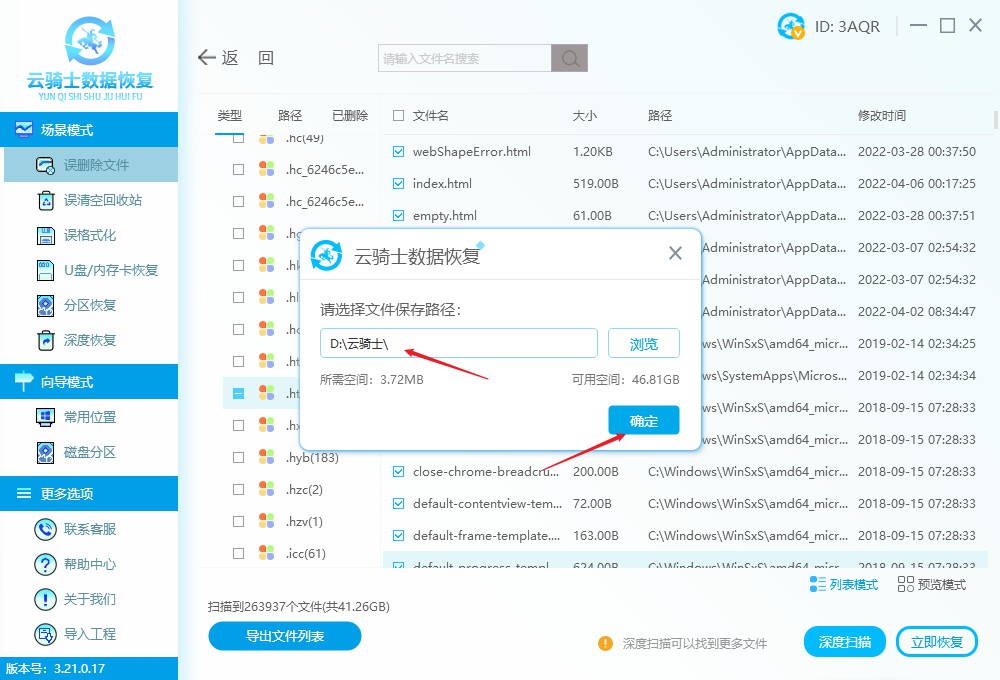This screenshot has height=680, width=1000.
Task: Select 误格式化 format recovery icon
Action: [x=45, y=235]
